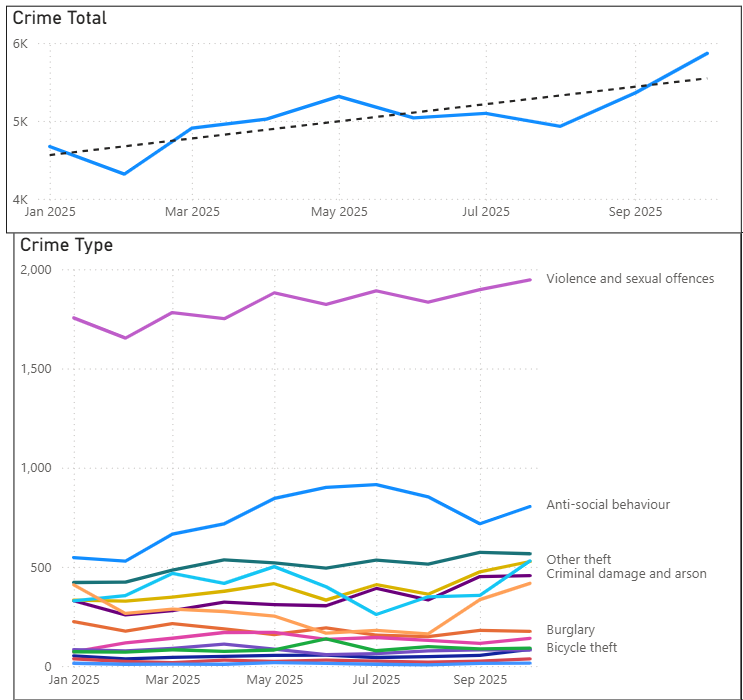
Task: Click Mar 2025 on Crime Total axis
Action: pyautogui.click(x=191, y=212)
